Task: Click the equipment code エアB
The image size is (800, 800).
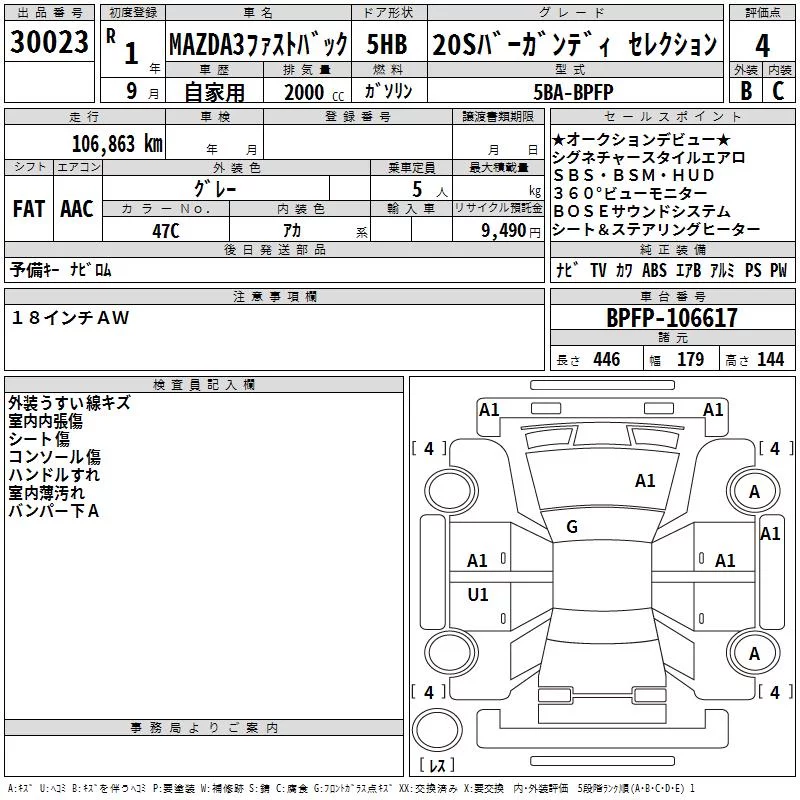Action: point(688,270)
